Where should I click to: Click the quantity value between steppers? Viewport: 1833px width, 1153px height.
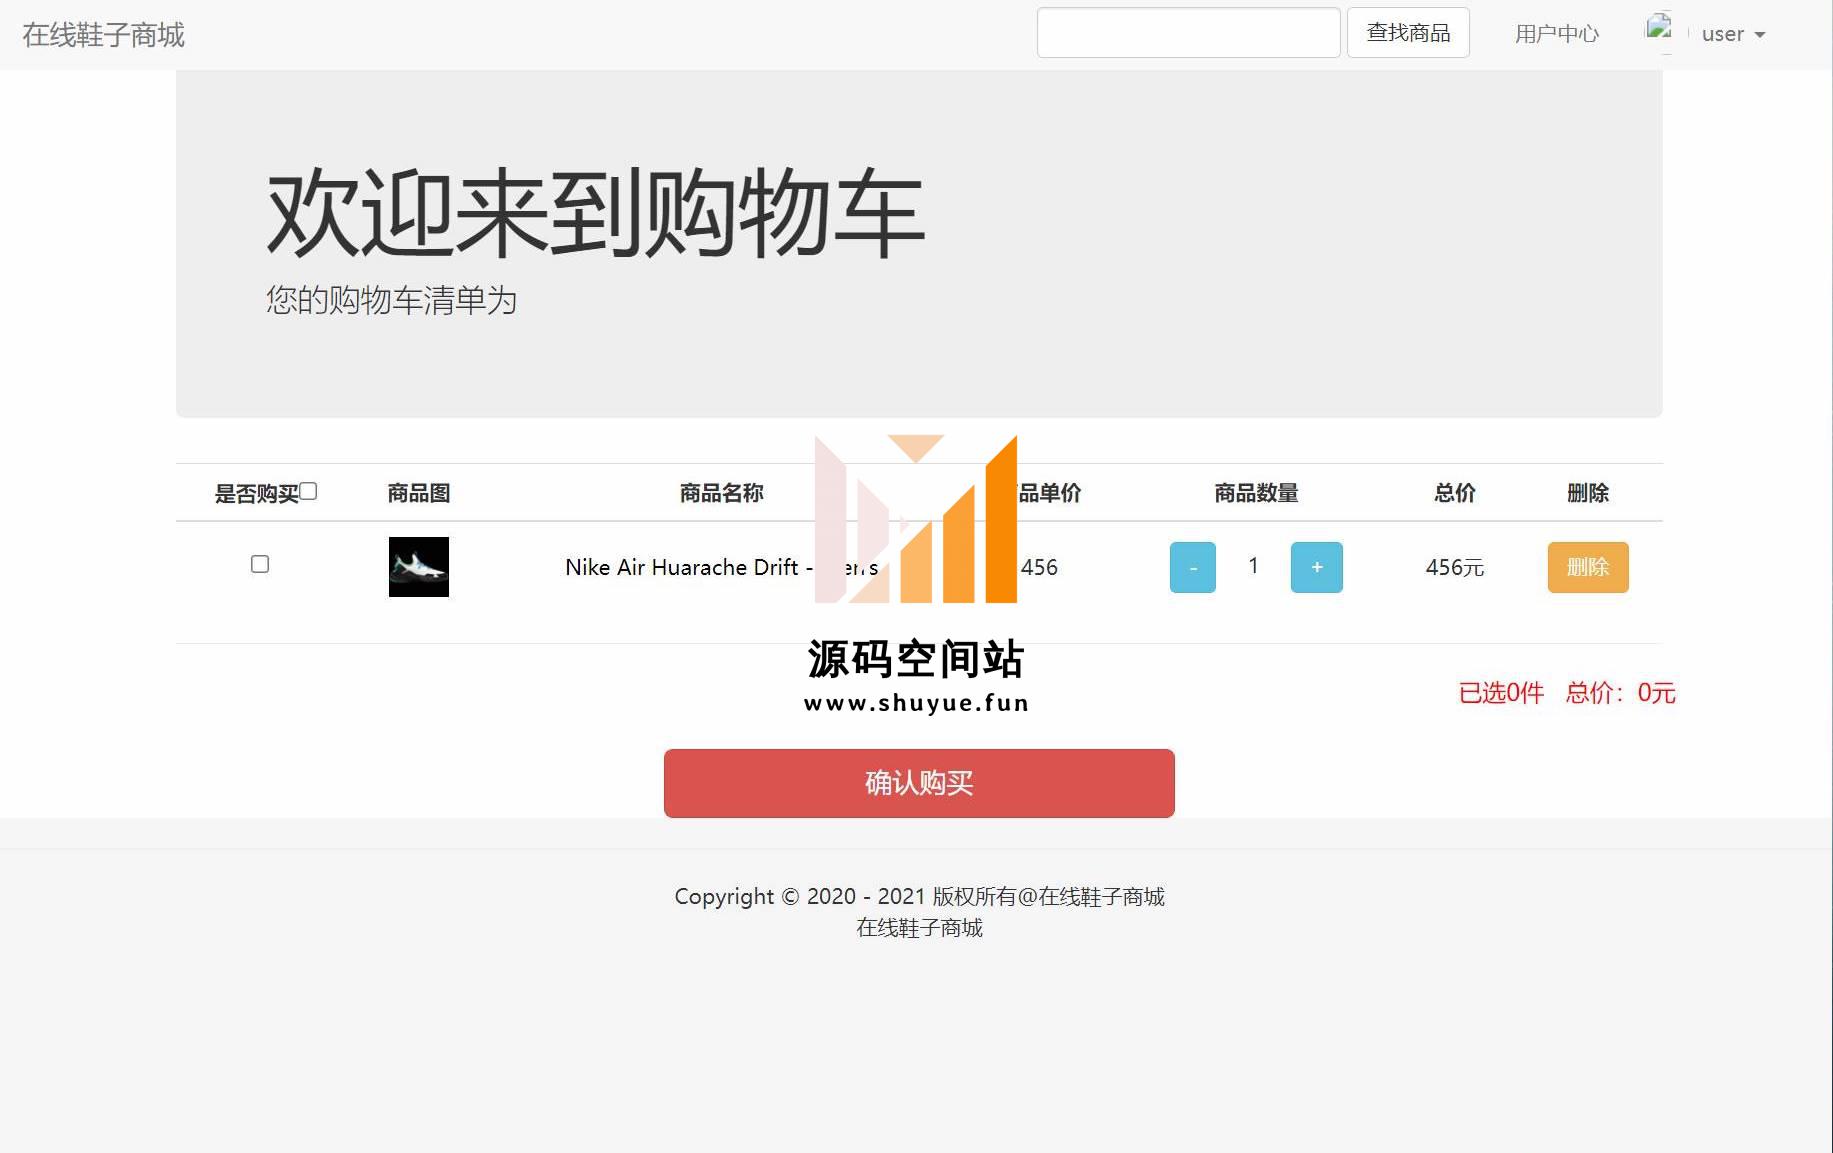[x=1253, y=566]
